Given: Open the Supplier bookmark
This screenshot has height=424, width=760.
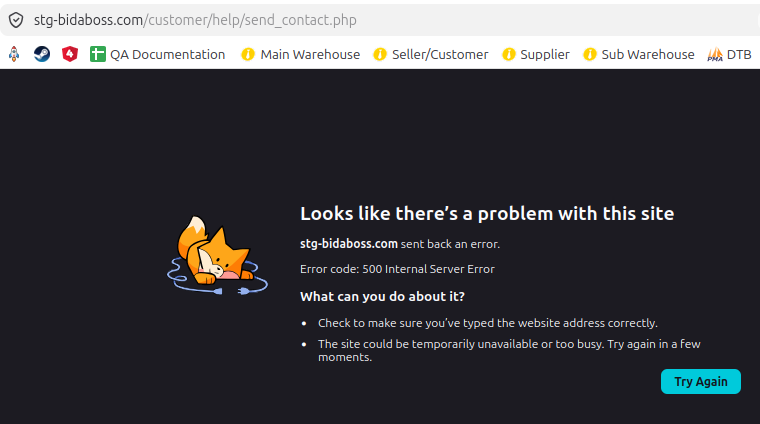Looking at the screenshot, I should pos(536,54).
